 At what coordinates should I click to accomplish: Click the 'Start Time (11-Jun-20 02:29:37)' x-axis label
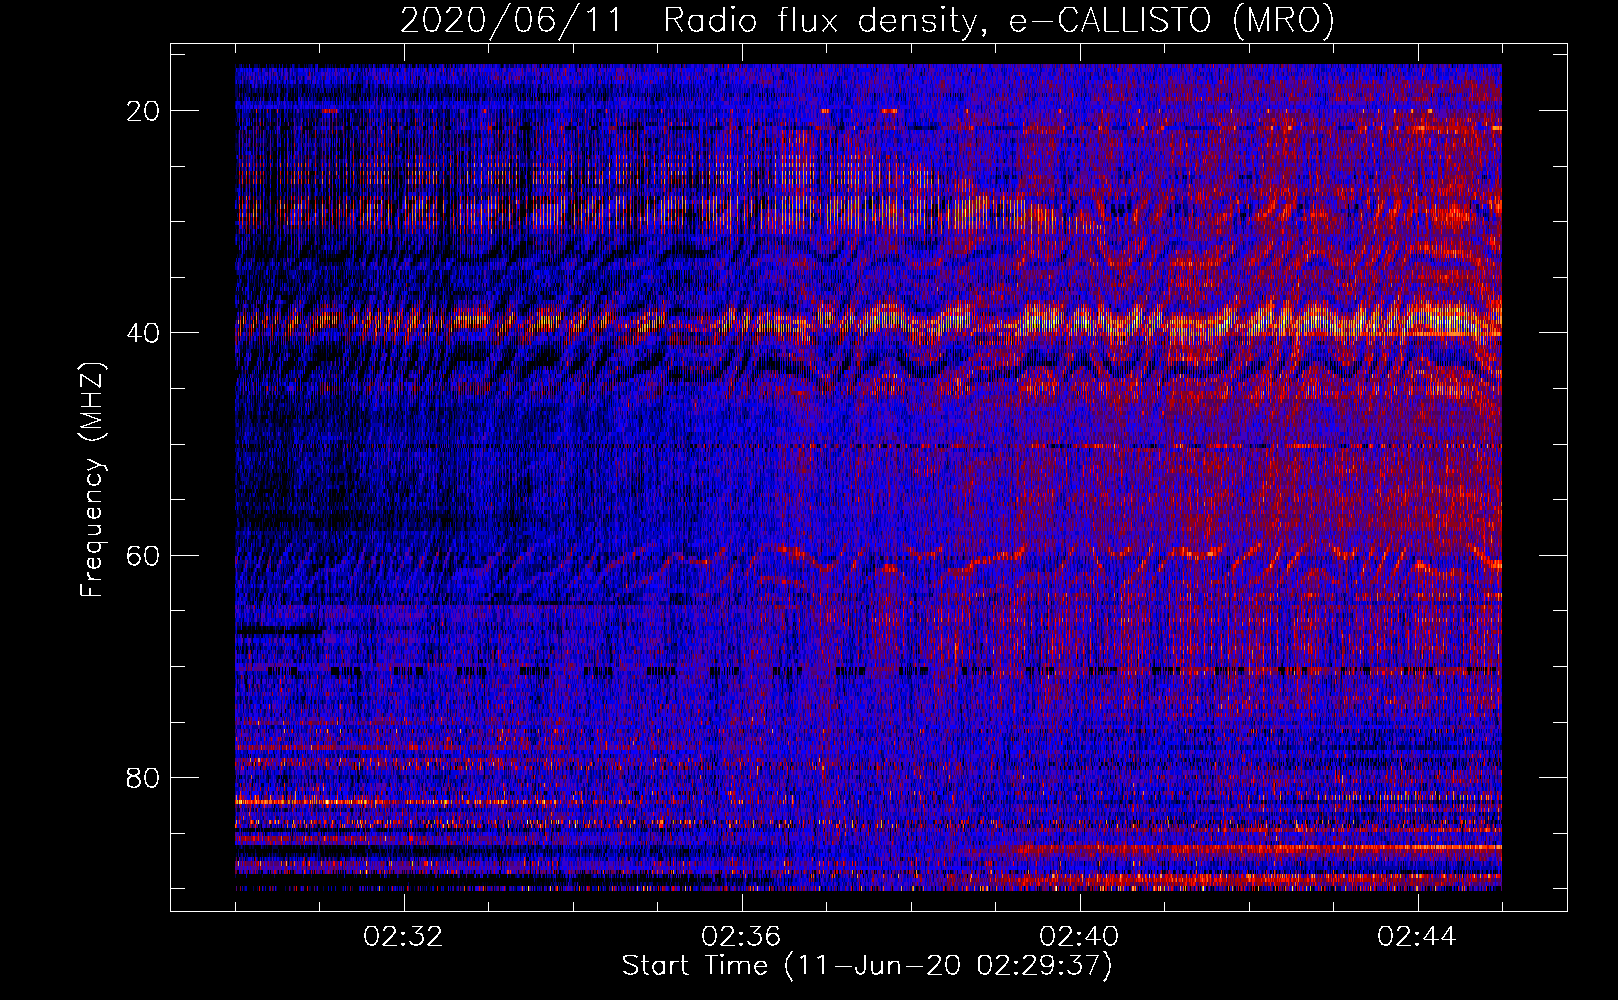click(867, 966)
